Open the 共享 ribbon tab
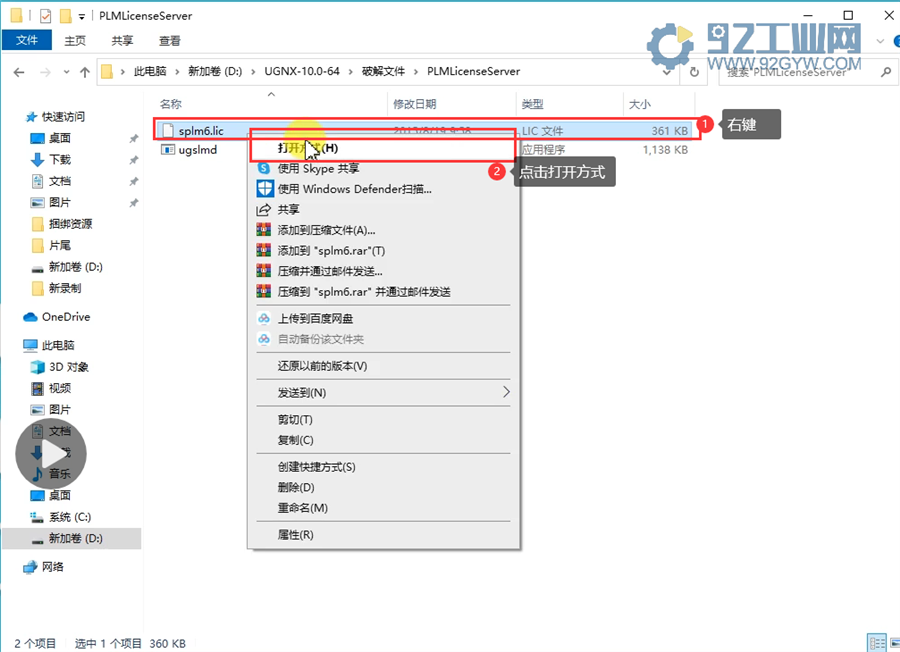The image size is (900, 652). coord(122,40)
